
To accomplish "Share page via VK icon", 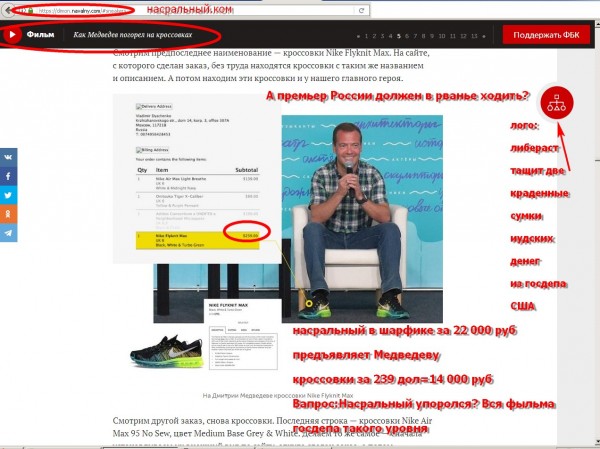I will [8, 157].
